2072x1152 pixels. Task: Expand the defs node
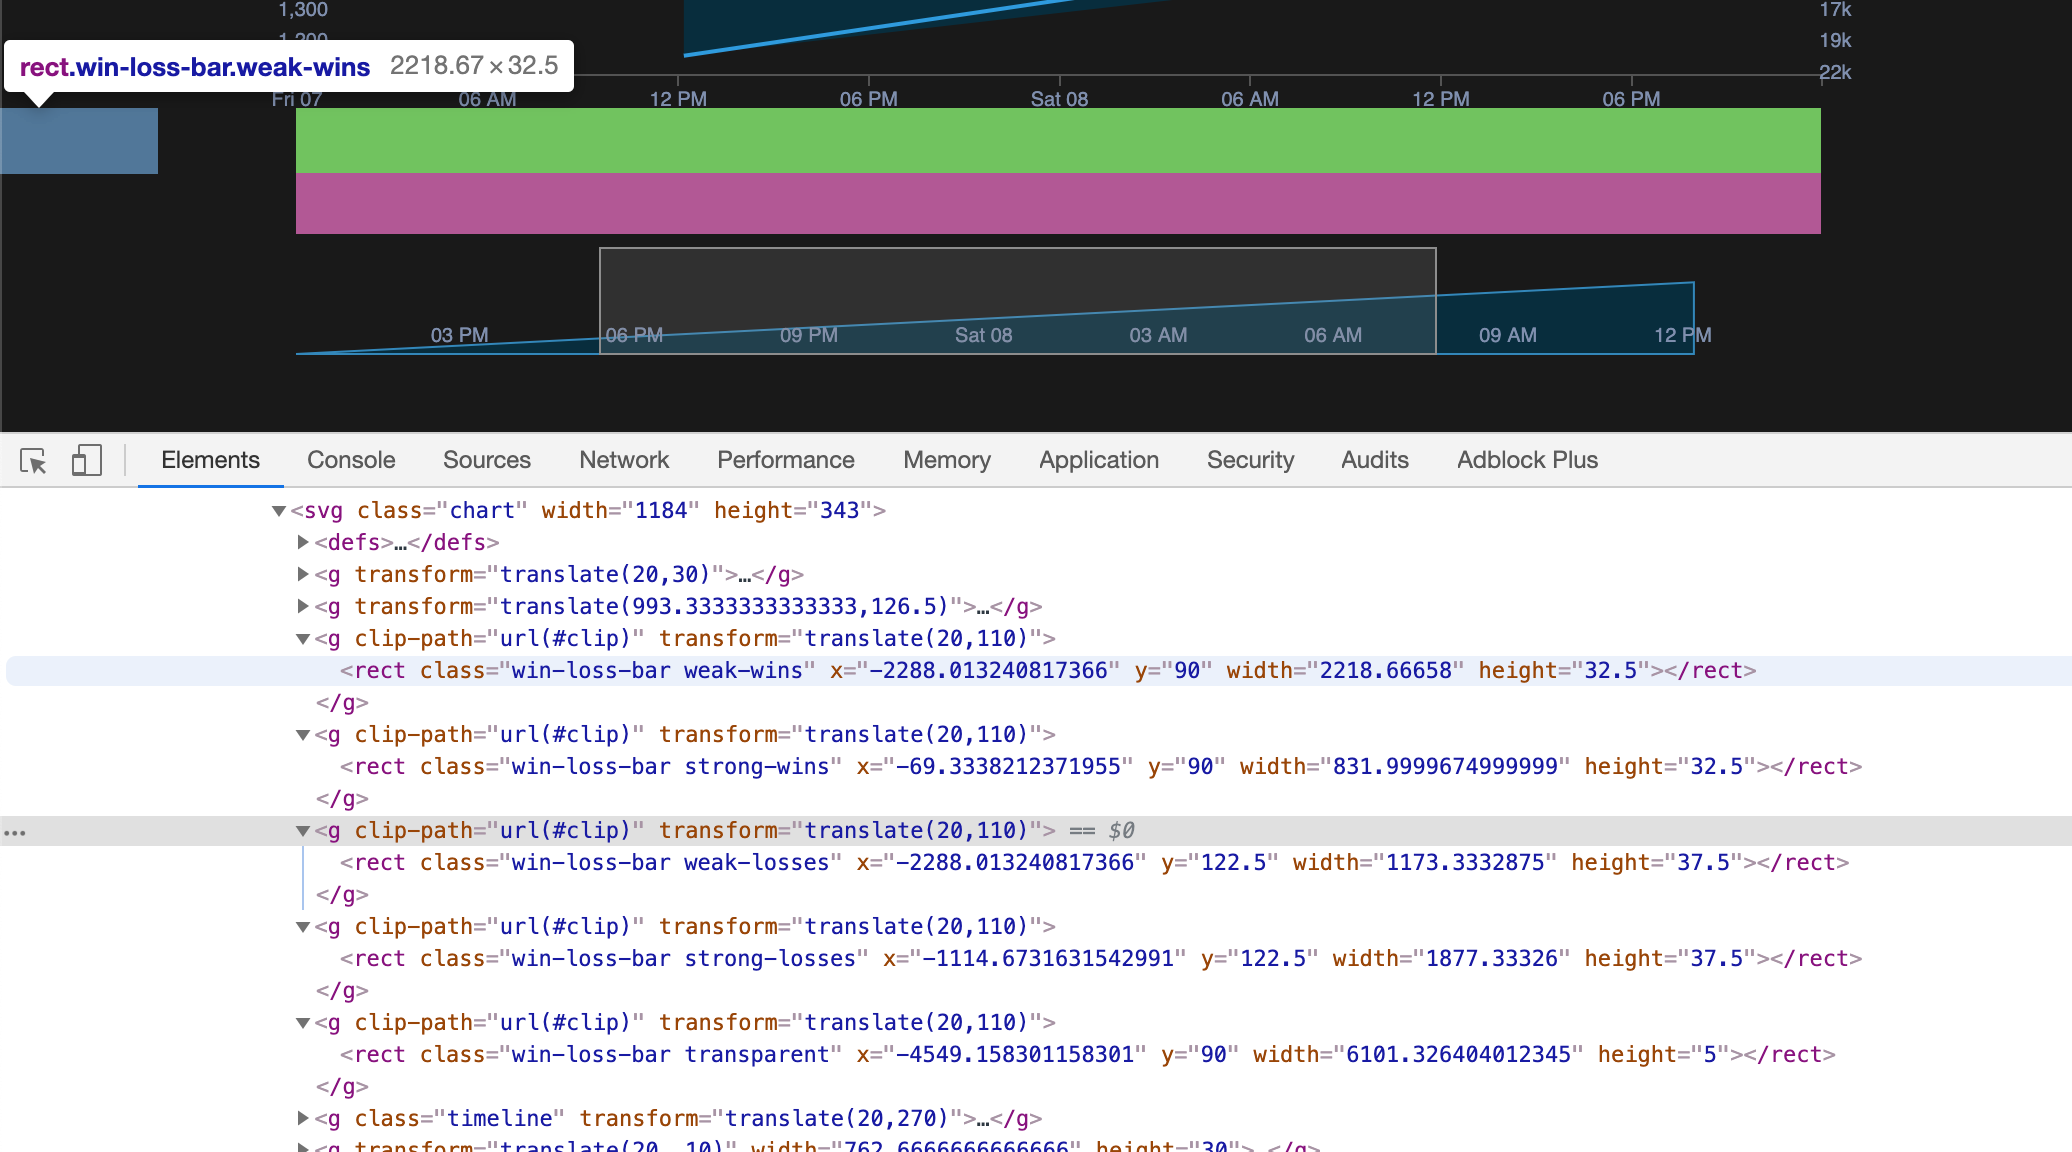click(x=303, y=542)
